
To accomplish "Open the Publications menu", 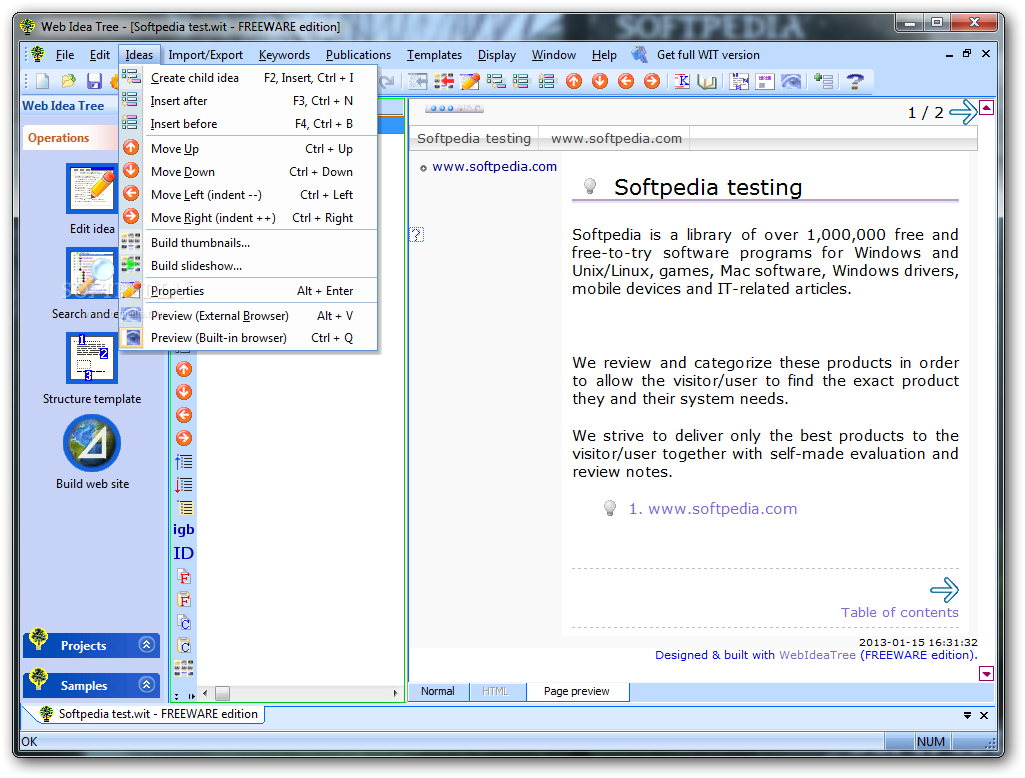I will (x=358, y=55).
